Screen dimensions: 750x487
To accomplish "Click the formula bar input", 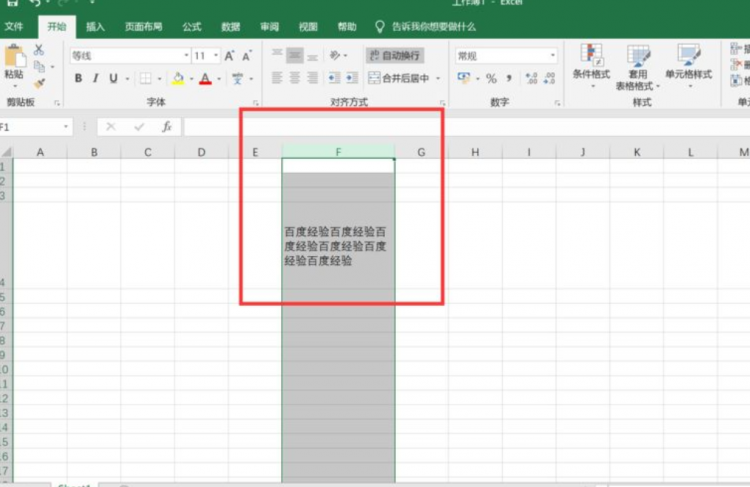I will (x=467, y=127).
